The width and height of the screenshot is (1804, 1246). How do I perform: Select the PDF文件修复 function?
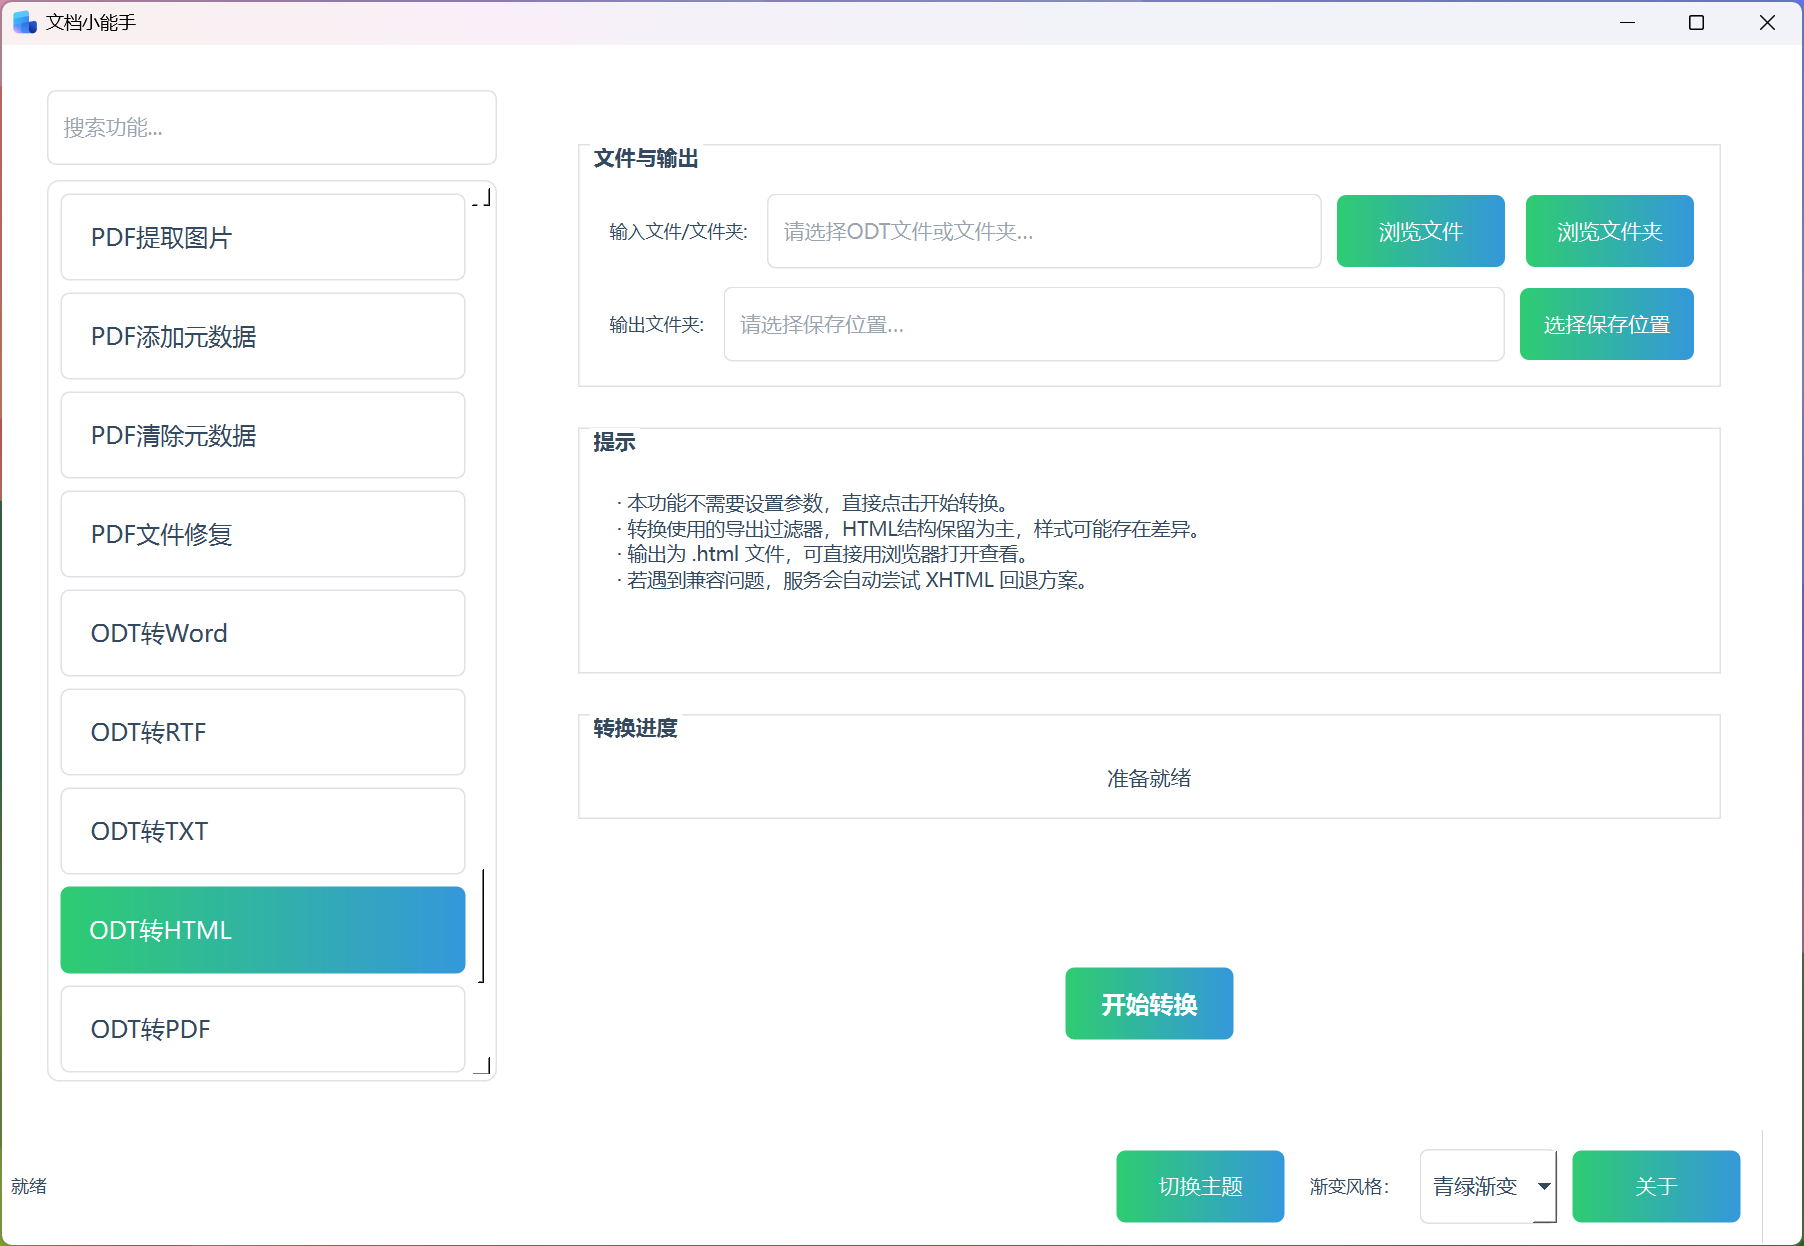262,534
